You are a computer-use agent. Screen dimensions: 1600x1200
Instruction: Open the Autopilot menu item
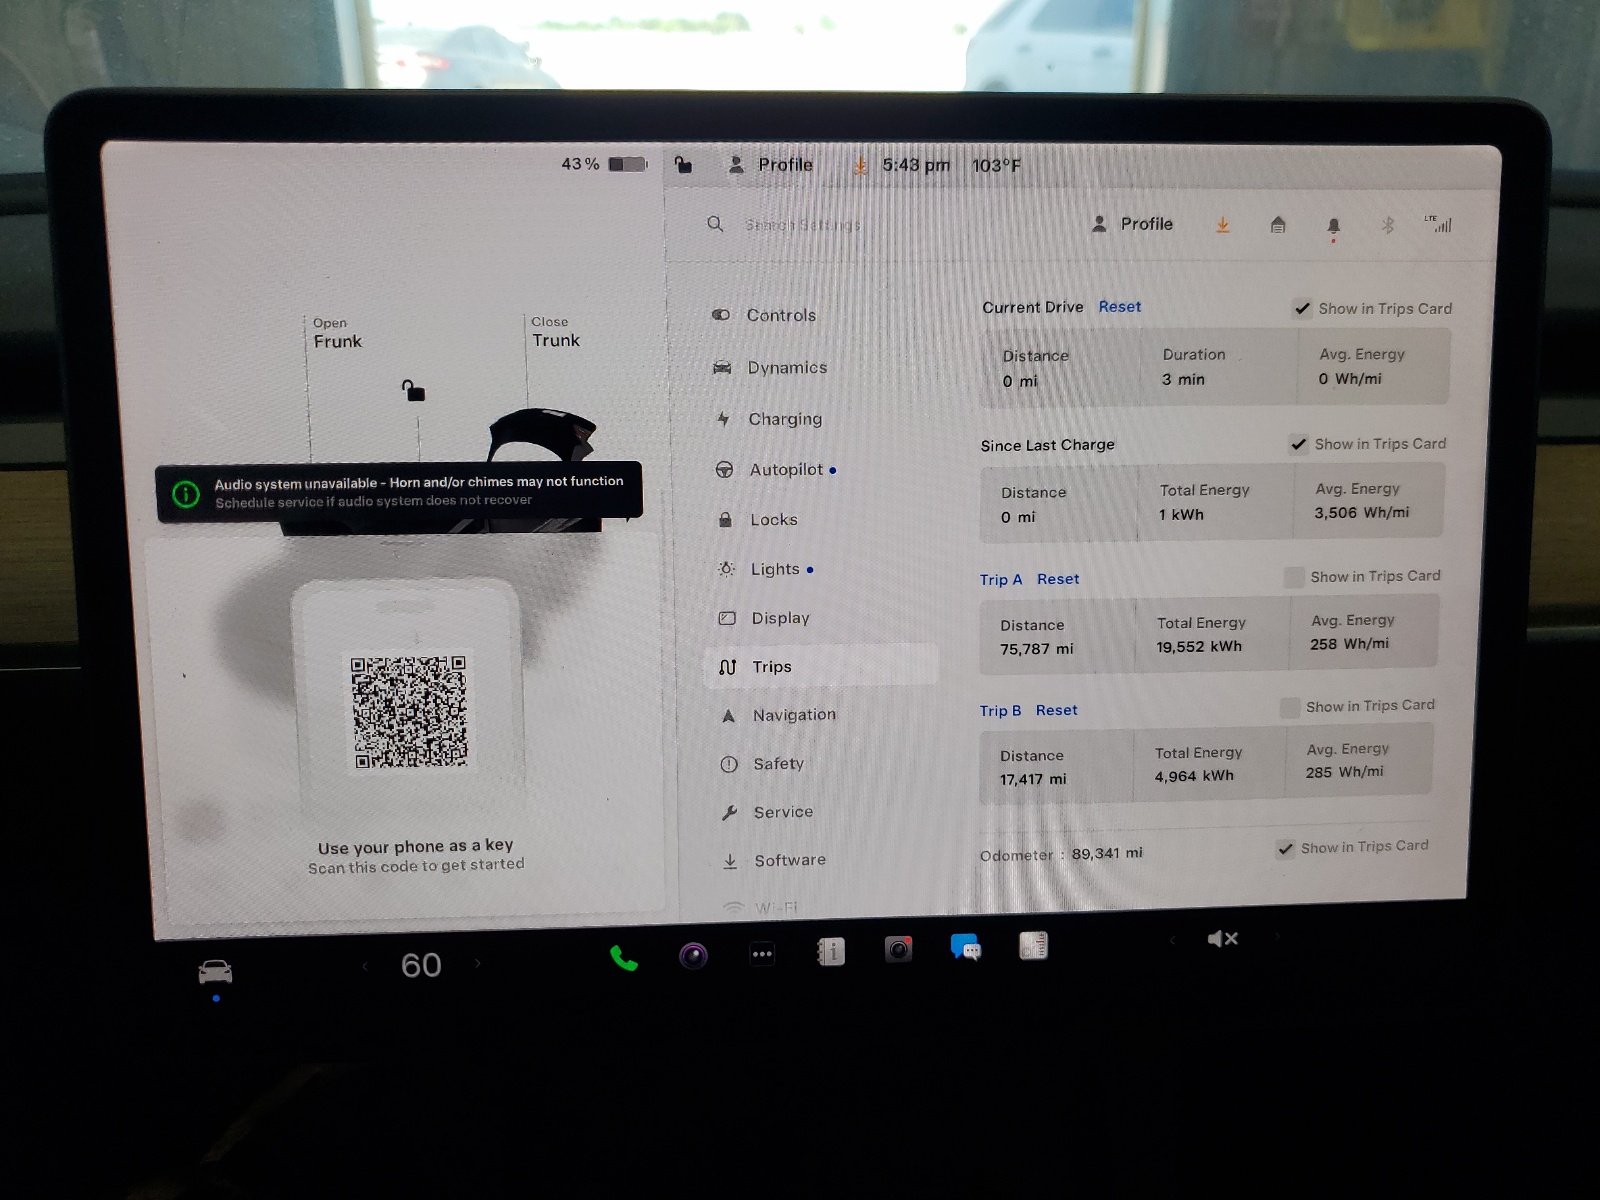pyautogui.click(x=776, y=469)
